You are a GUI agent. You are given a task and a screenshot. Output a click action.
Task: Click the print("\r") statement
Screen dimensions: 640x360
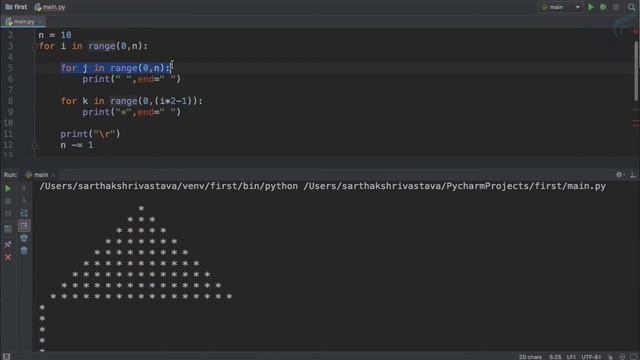click(x=90, y=134)
